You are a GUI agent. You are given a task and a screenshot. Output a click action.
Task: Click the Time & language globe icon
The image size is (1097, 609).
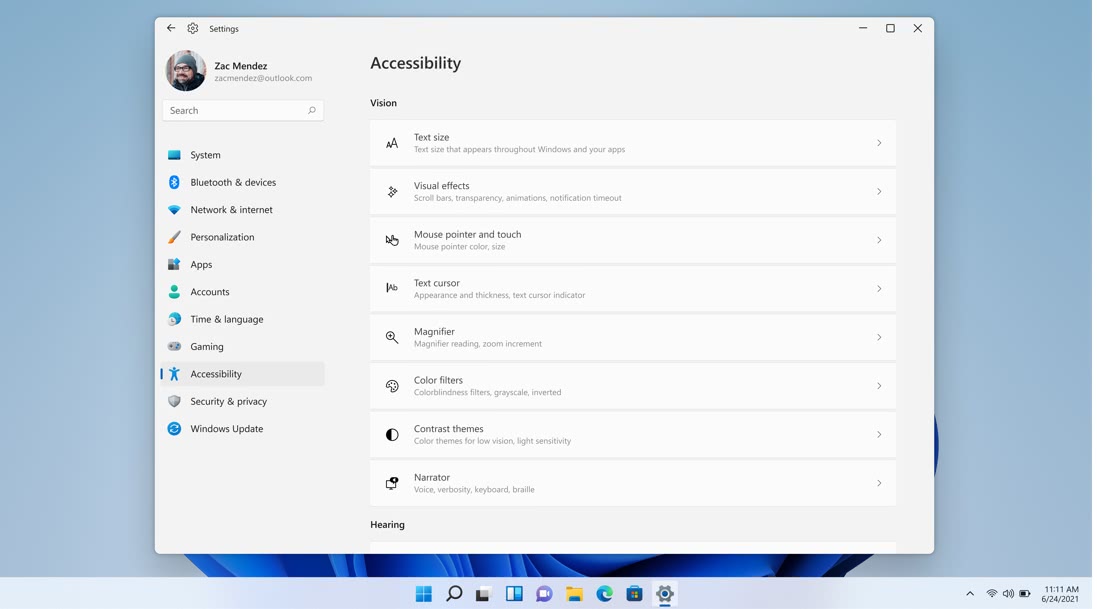[174, 318]
